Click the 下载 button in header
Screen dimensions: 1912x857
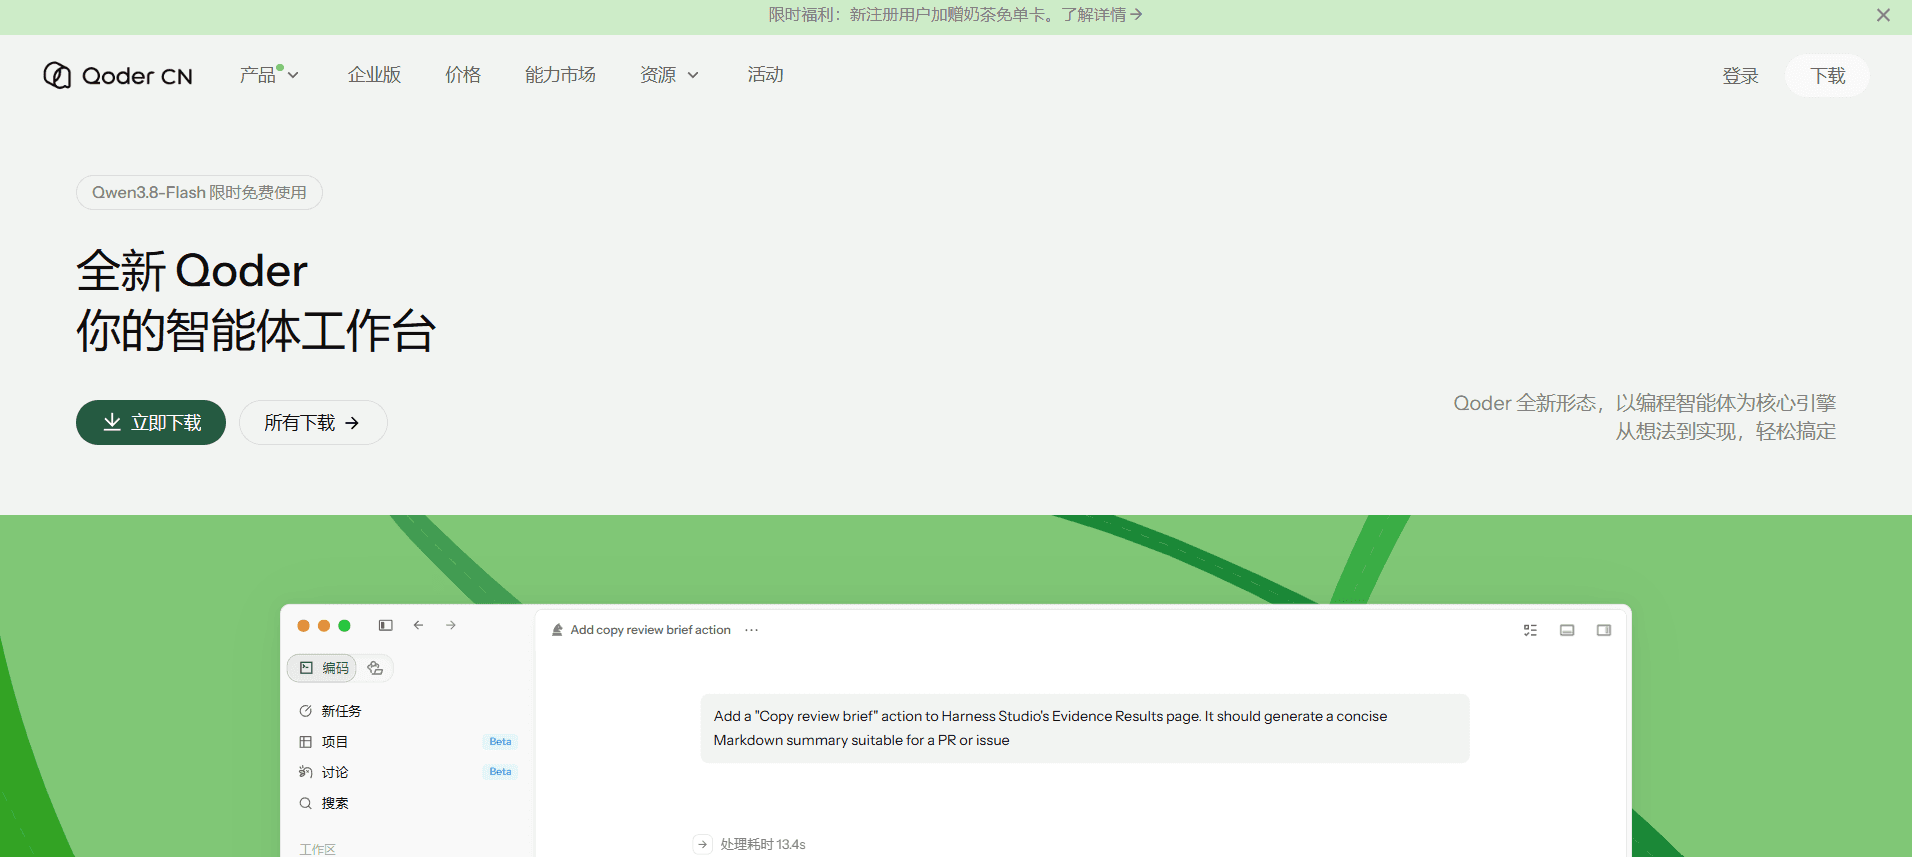coord(1827,76)
